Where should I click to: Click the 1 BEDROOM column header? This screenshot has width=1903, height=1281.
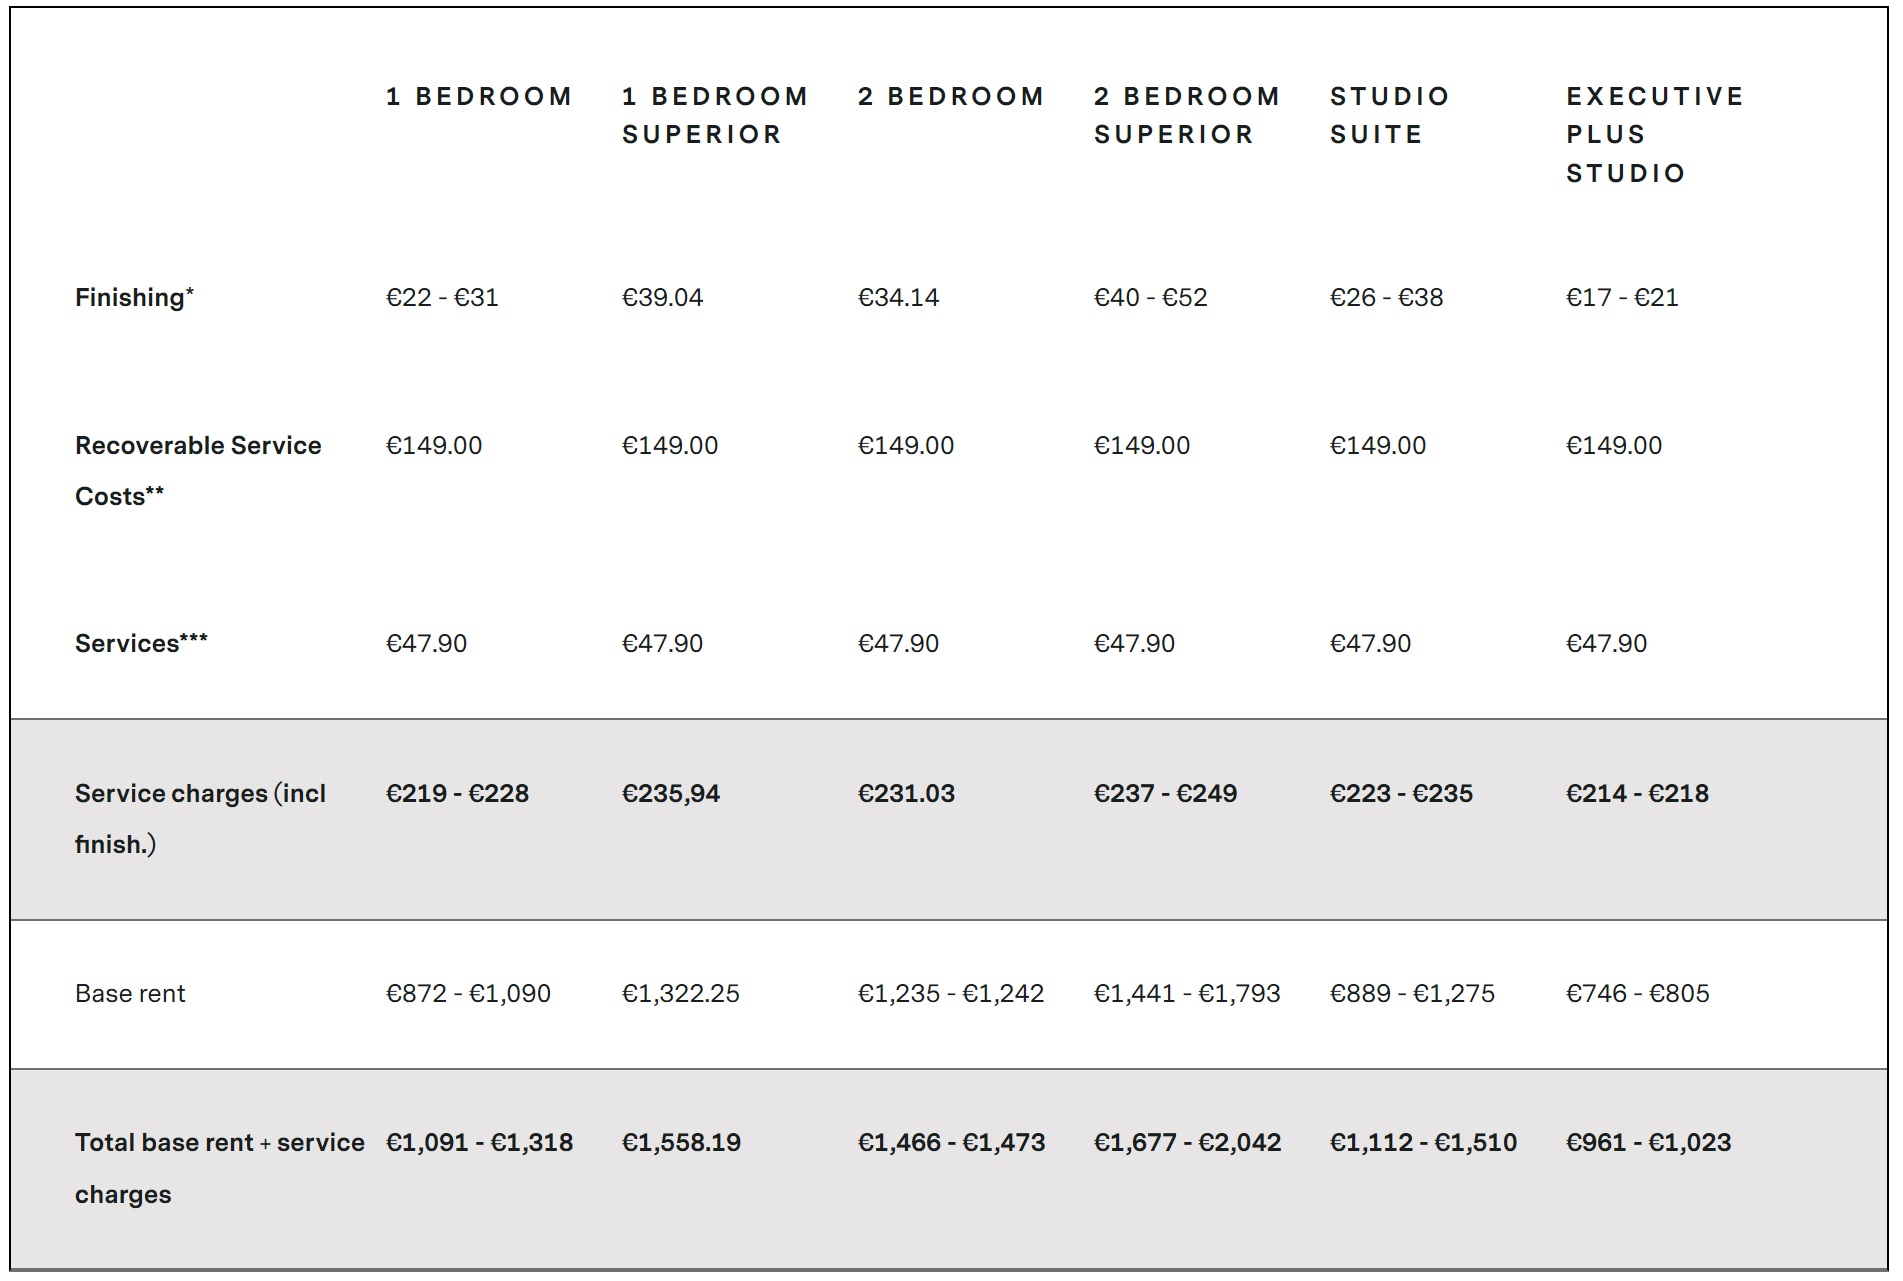(479, 97)
